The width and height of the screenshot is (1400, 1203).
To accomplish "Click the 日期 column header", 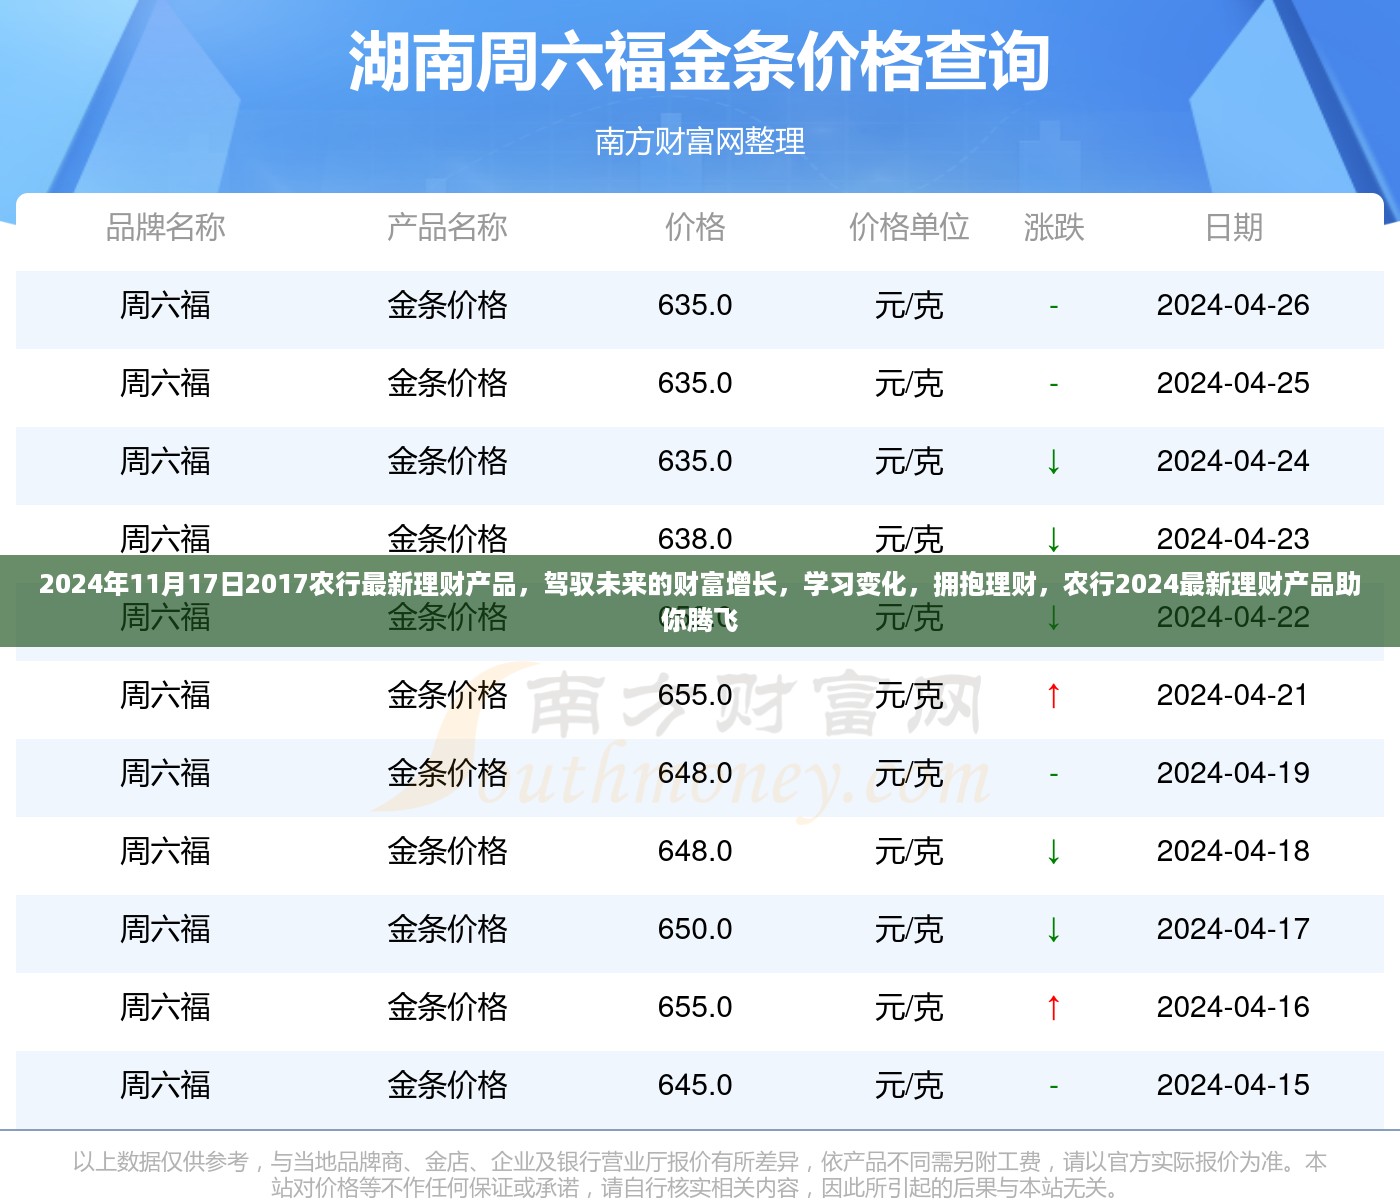I will coord(1233,227).
